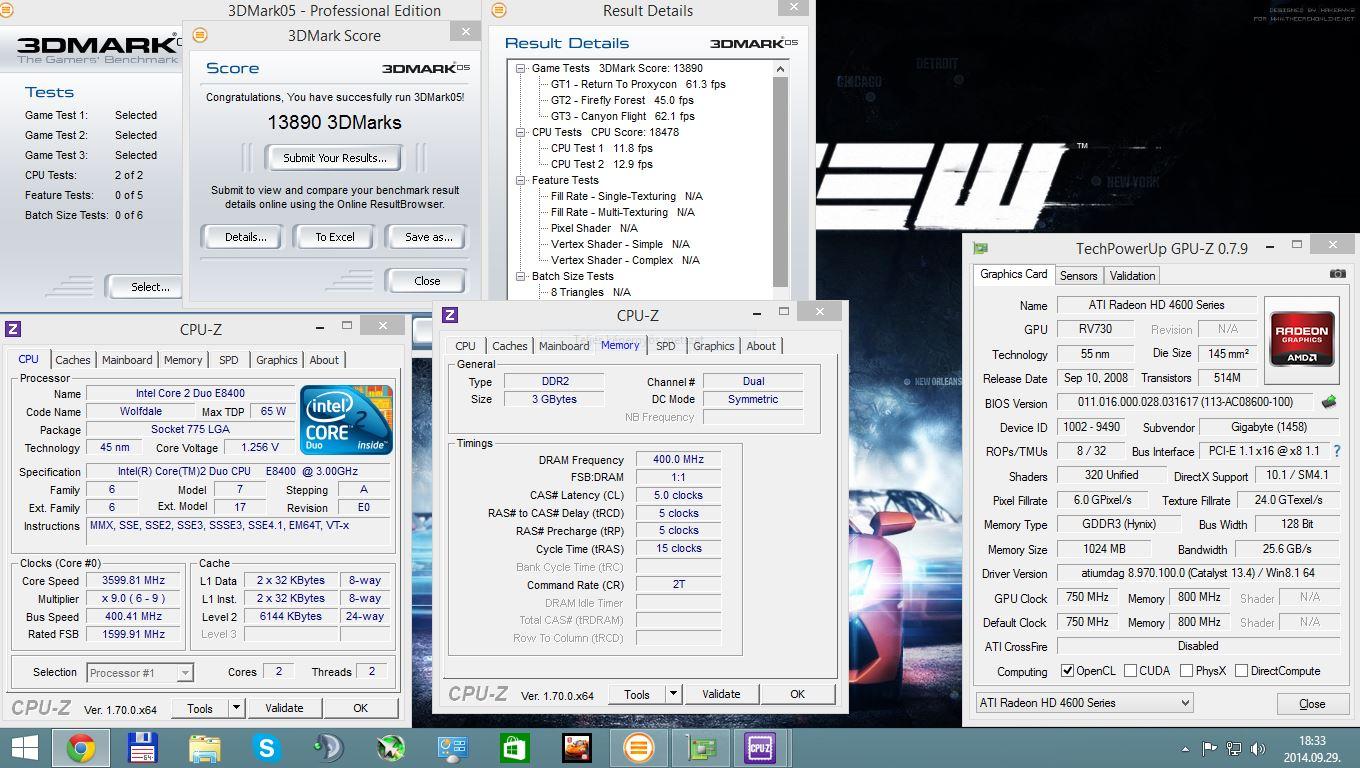Click the GPU-Z screenshot camera icon
Screen dimensions: 1360x768
pos(1337,274)
